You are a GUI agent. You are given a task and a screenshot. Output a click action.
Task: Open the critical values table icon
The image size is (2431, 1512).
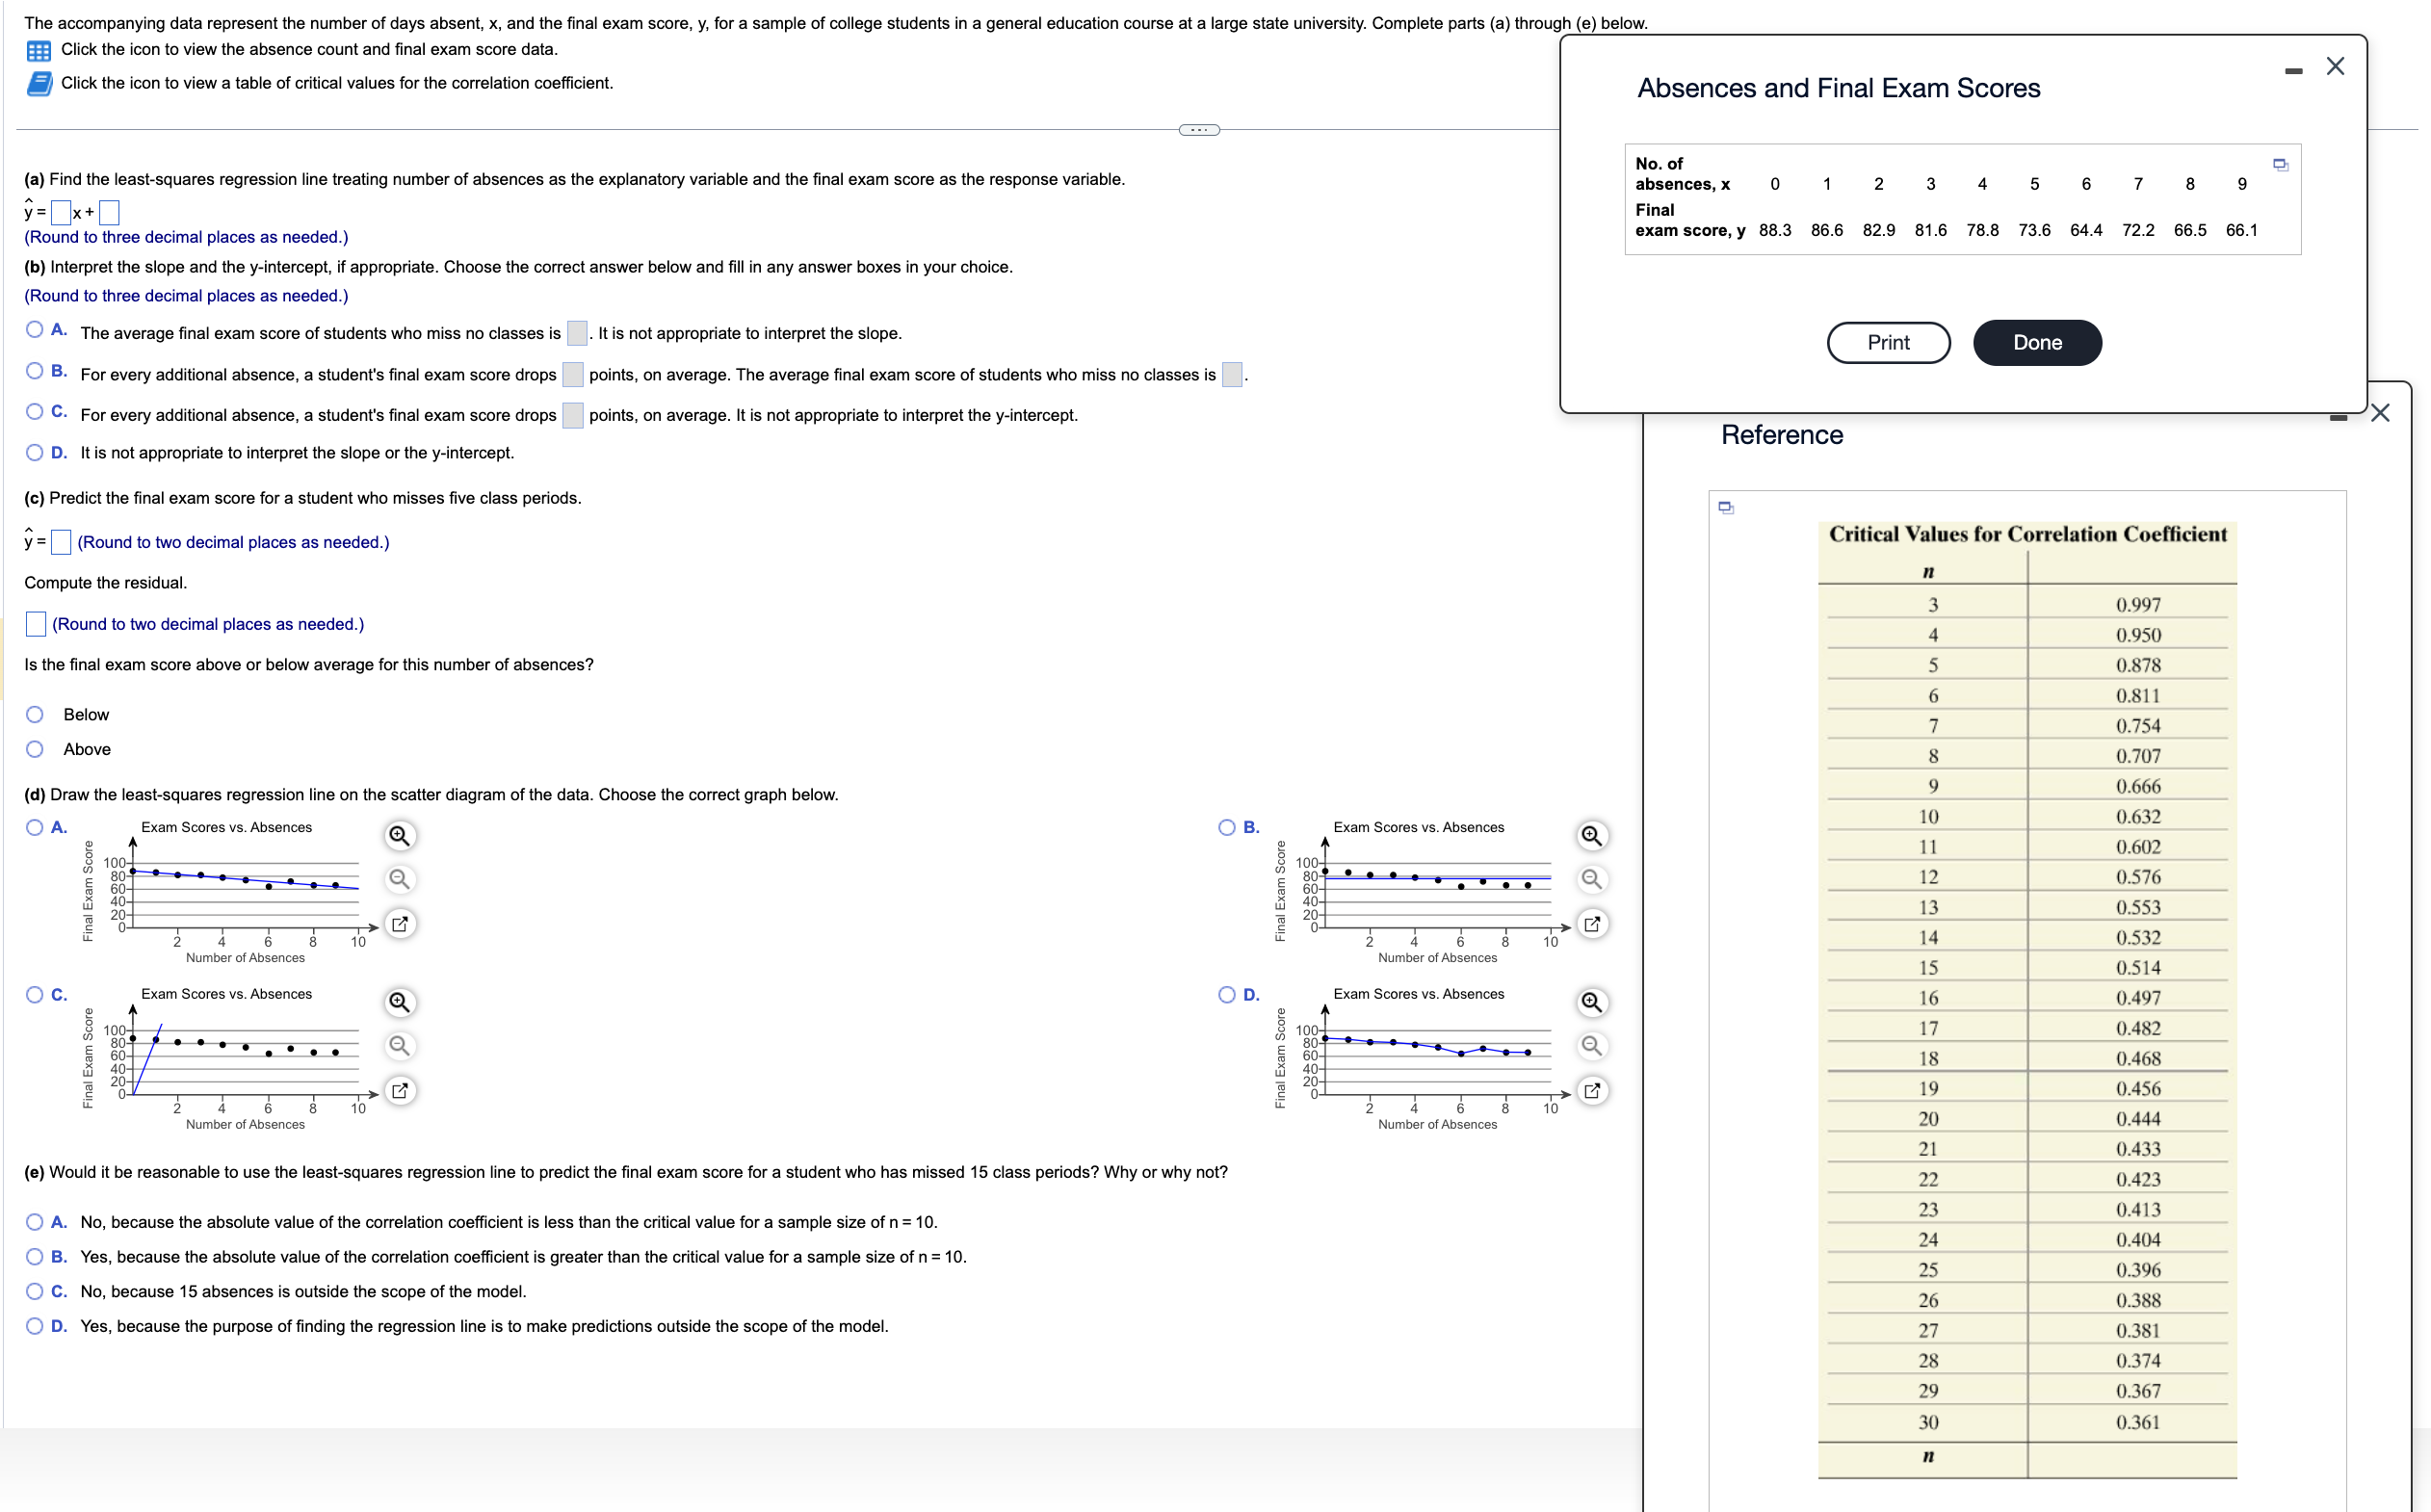[x=40, y=84]
